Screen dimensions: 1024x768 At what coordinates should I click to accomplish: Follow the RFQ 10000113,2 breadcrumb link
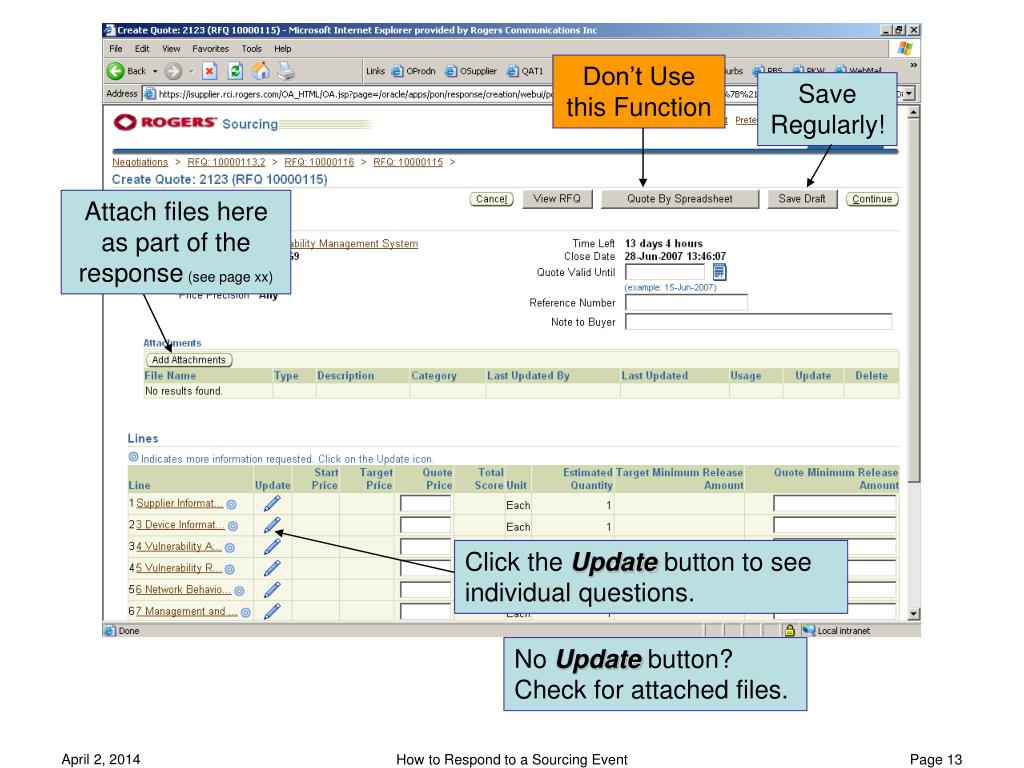[x=226, y=162]
